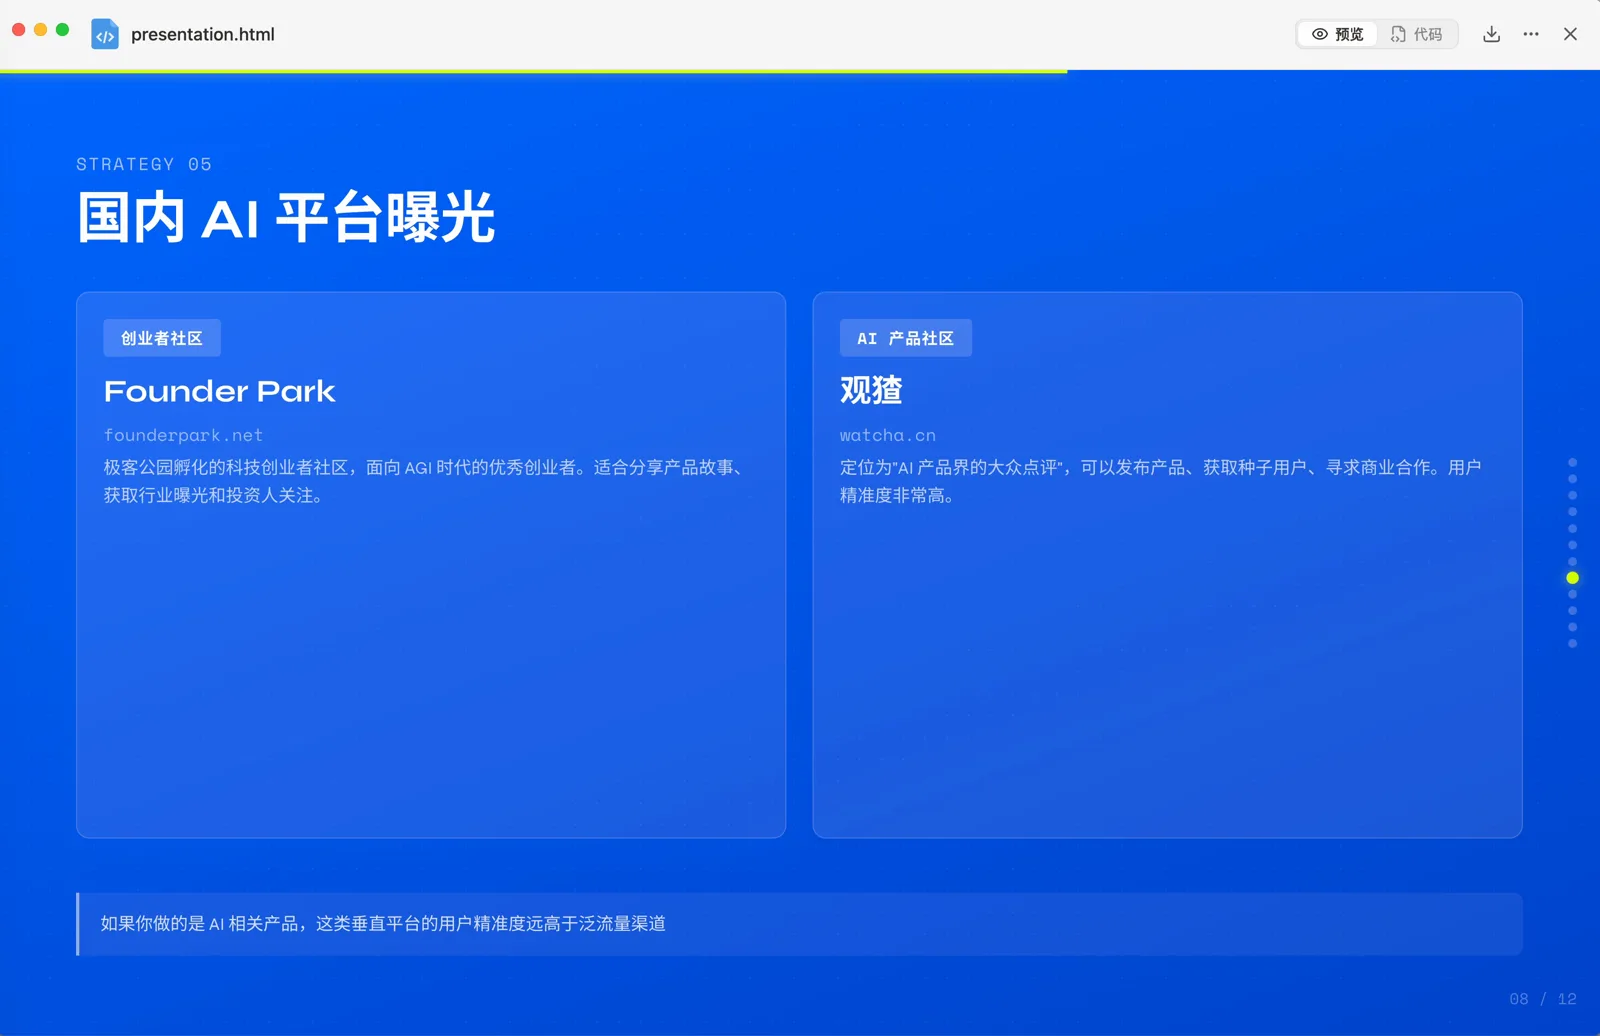Viewport: 1600px width, 1036px height.
Task: Click the green slide progress bar
Action: (x=534, y=71)
